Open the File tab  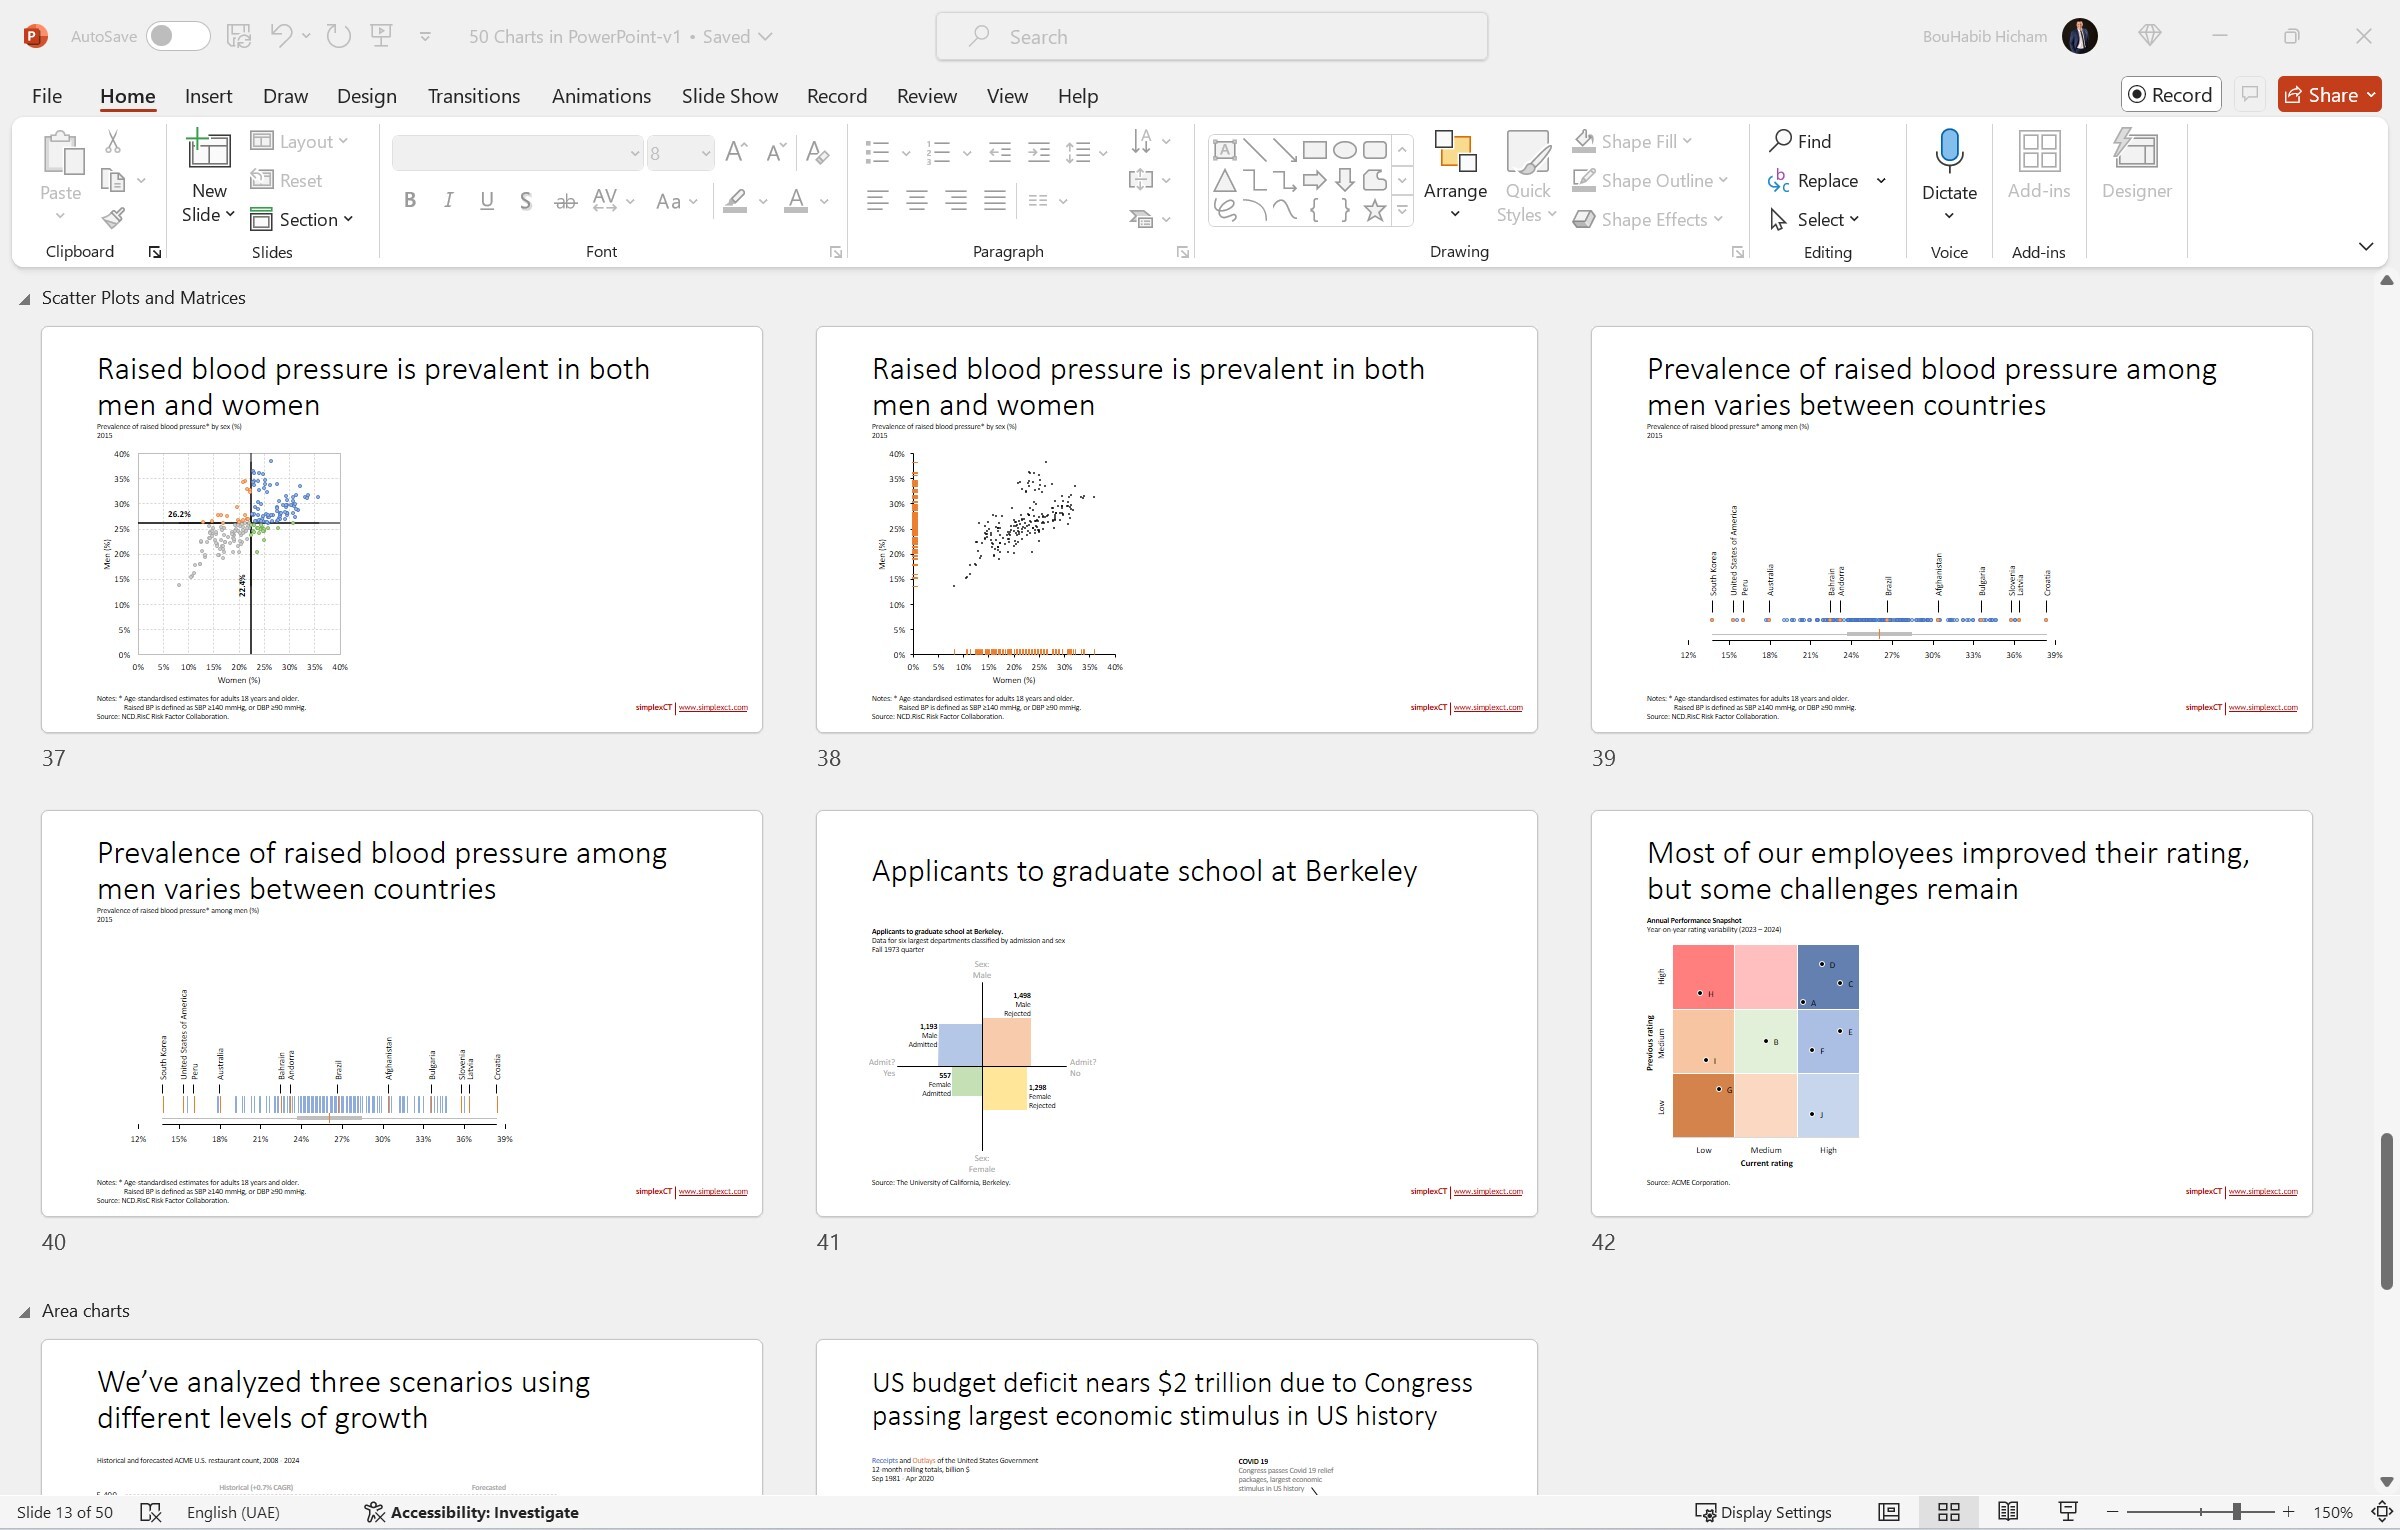coord(47,96)
